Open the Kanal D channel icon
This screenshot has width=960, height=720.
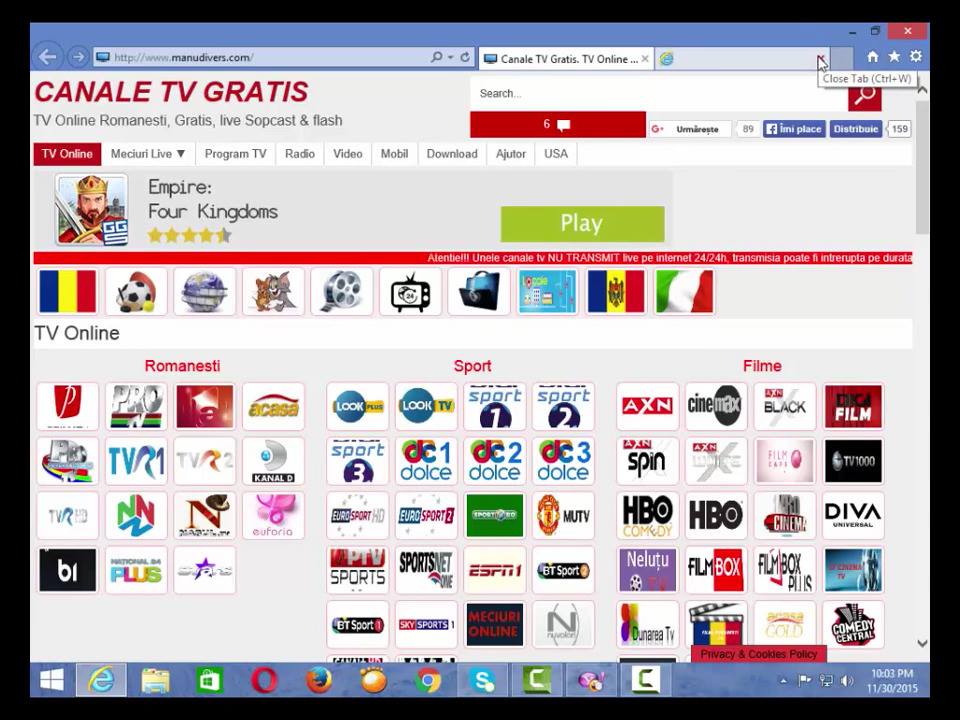click(273, 461)
